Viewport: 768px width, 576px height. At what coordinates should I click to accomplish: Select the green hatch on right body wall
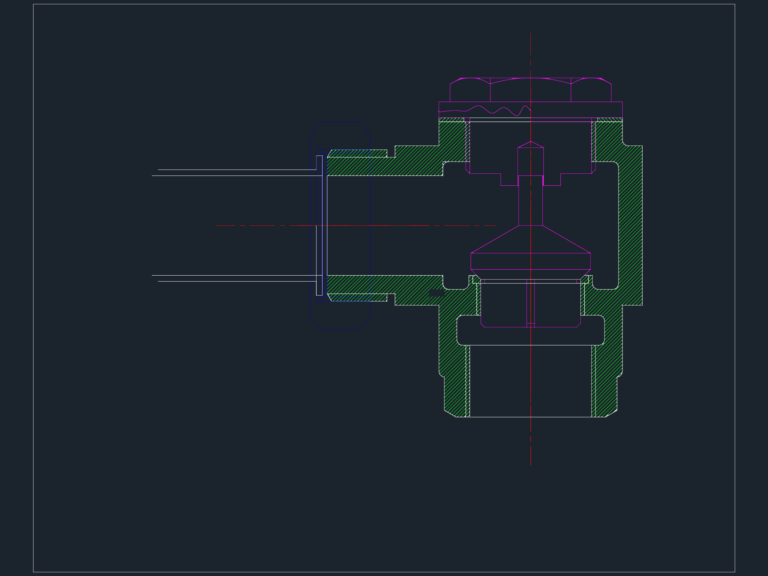point(630,225)
